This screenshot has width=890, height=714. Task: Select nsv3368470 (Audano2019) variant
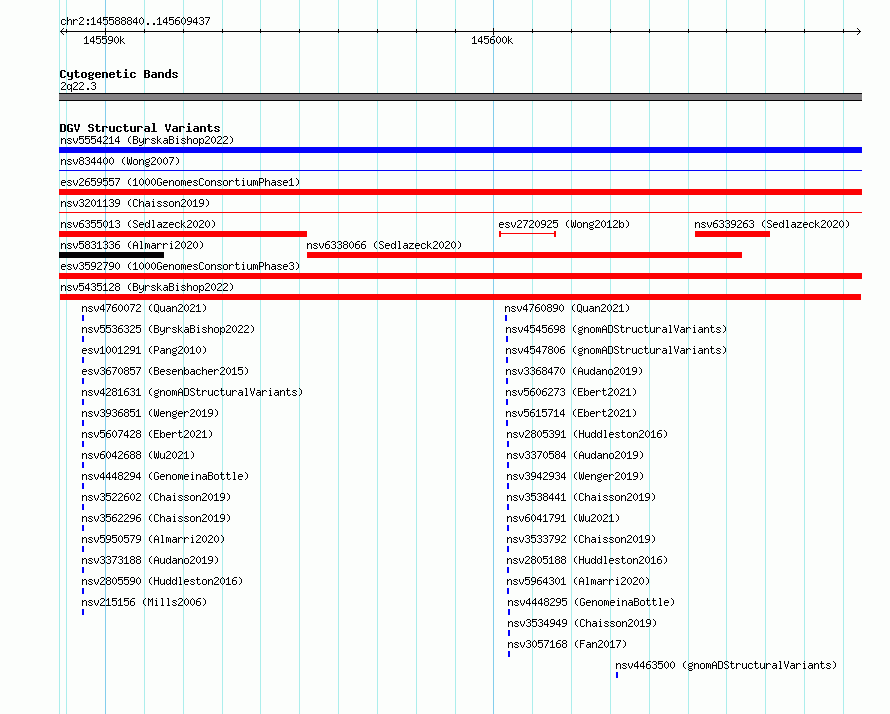click(x=574, y=371)
